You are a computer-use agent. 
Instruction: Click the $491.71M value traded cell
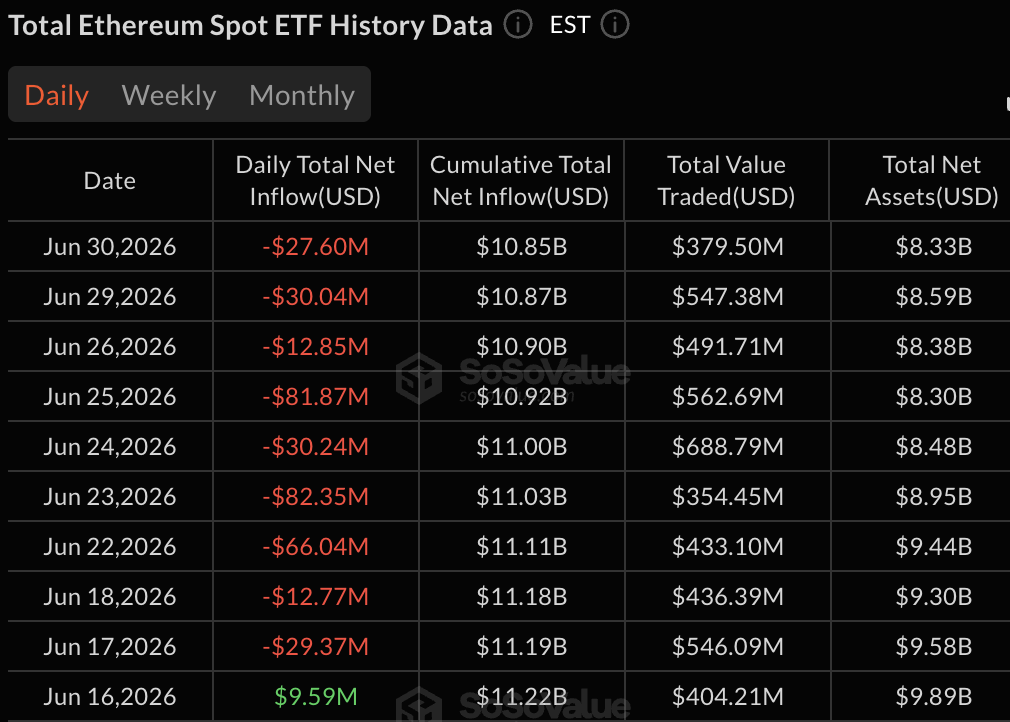(728, 347)
